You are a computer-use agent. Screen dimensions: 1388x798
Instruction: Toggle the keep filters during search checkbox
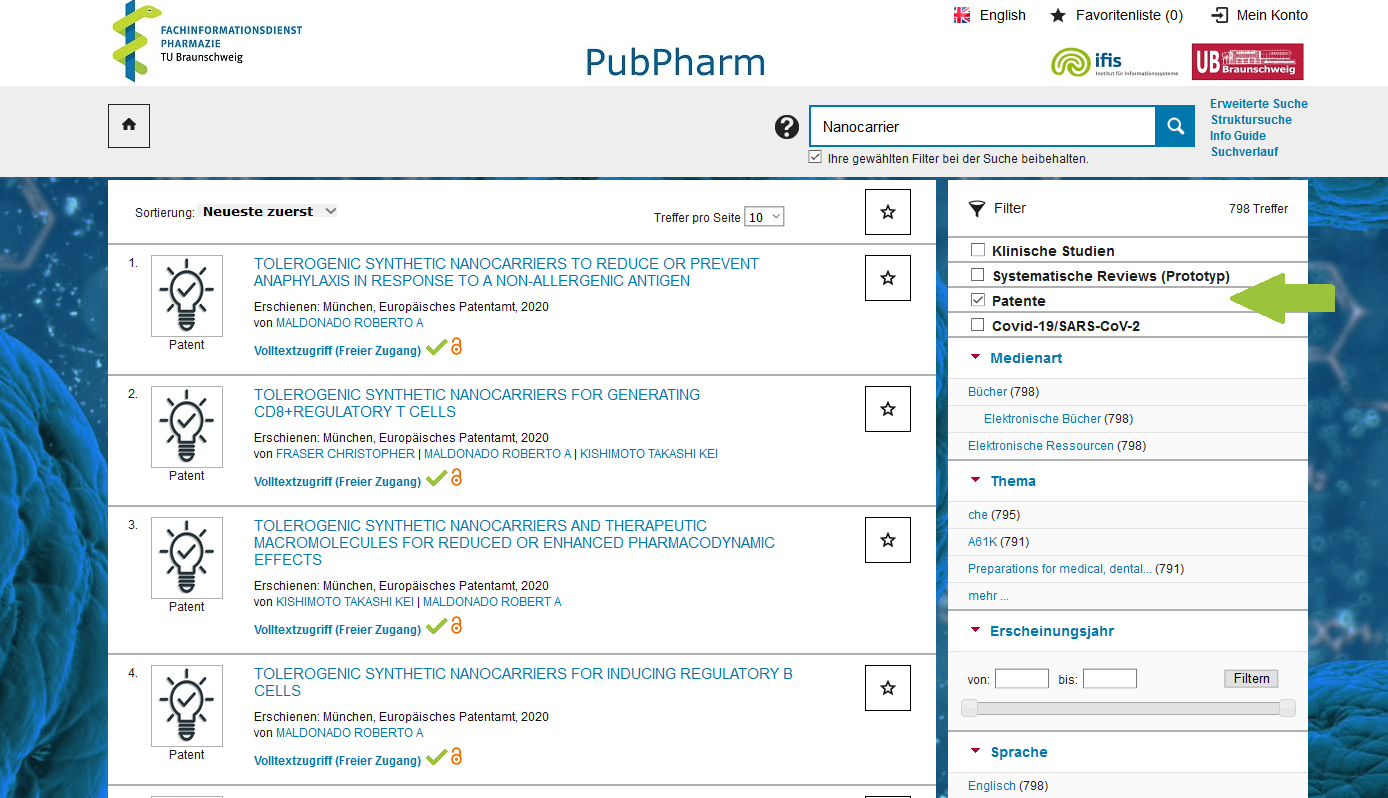[x=815, y=158]
